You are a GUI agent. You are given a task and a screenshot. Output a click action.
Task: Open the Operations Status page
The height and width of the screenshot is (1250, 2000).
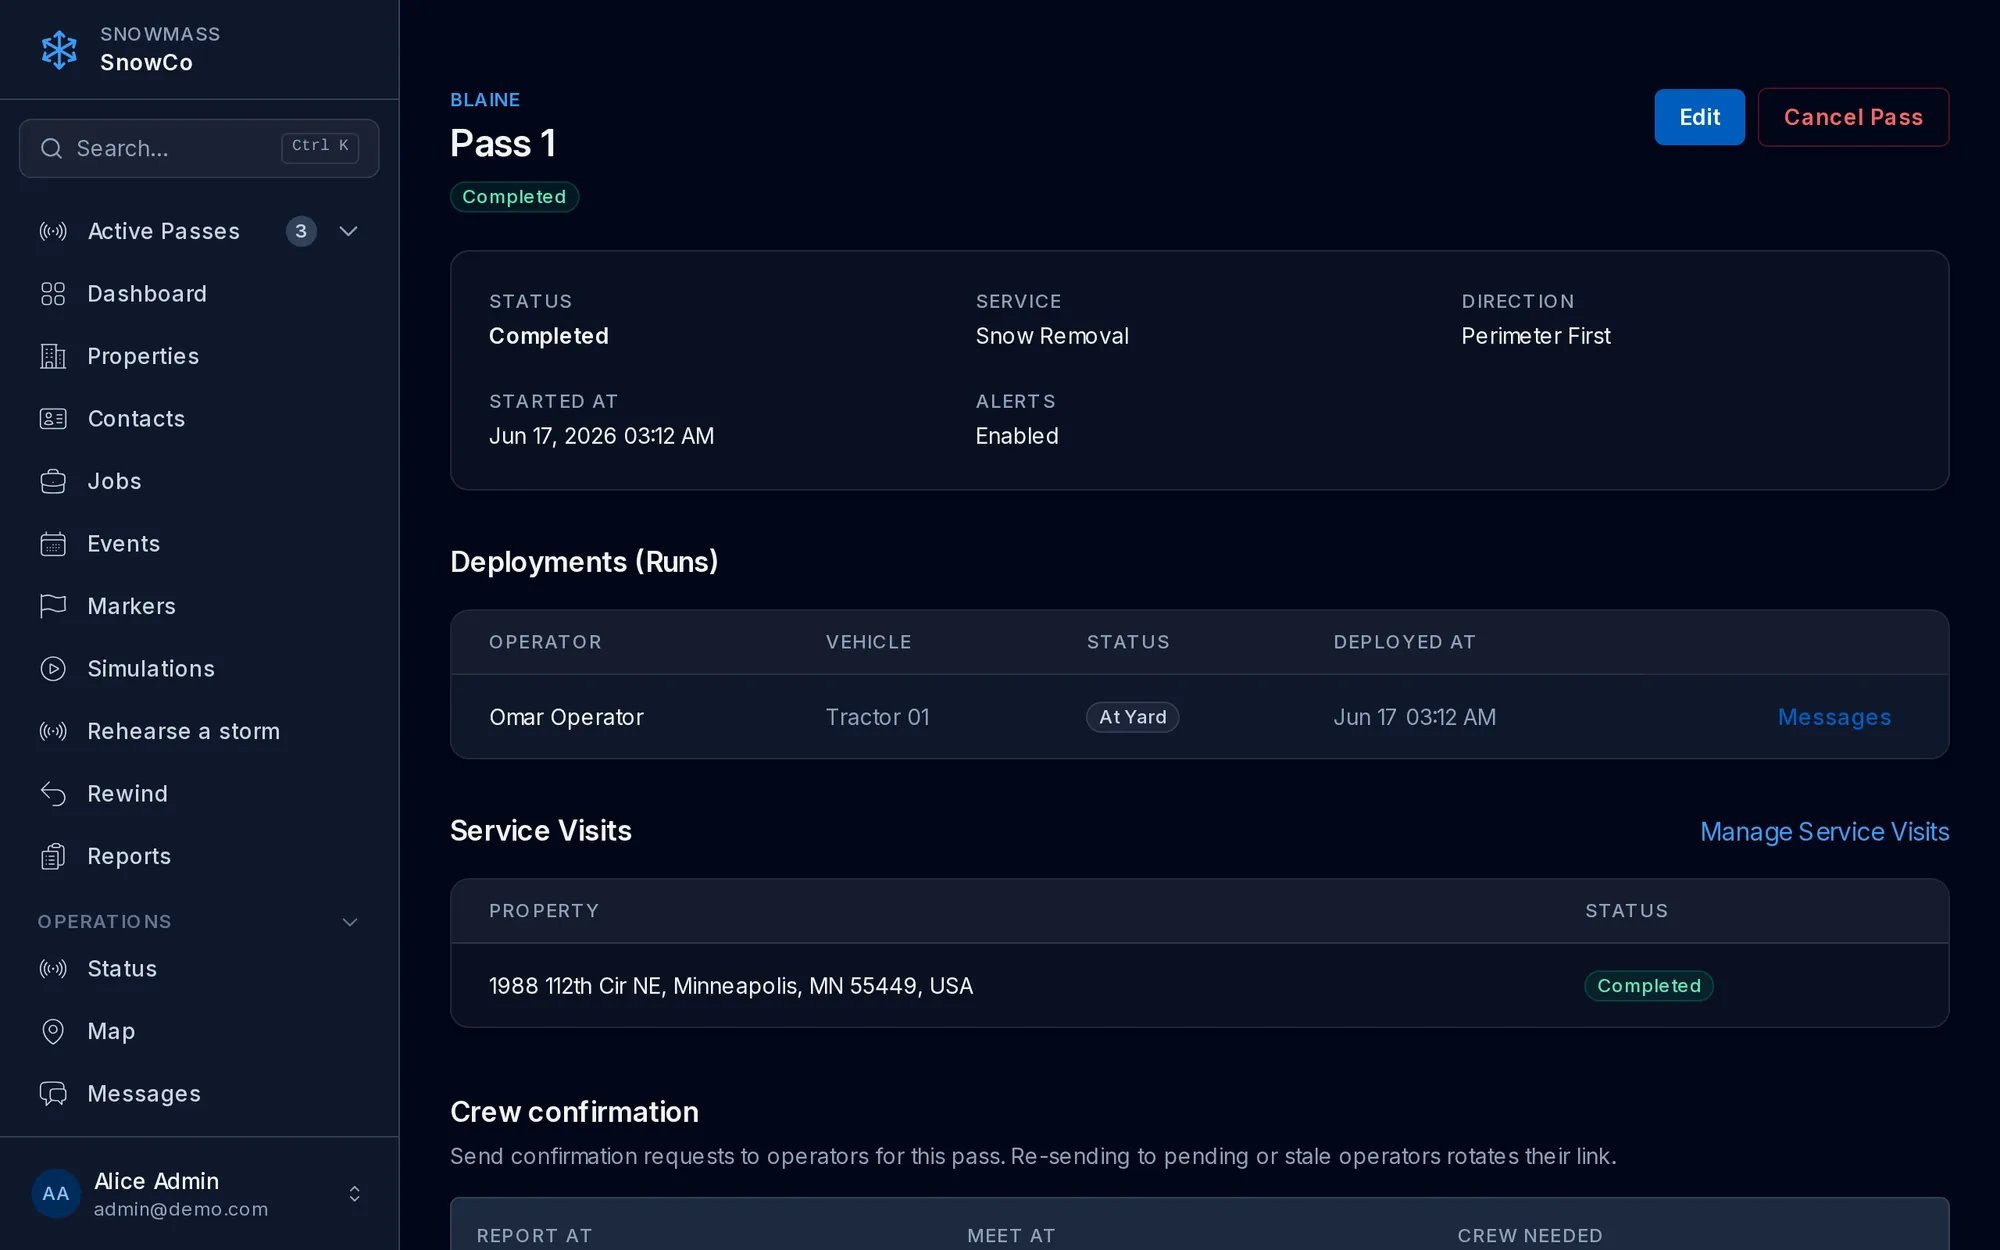(x=199, y=969)
